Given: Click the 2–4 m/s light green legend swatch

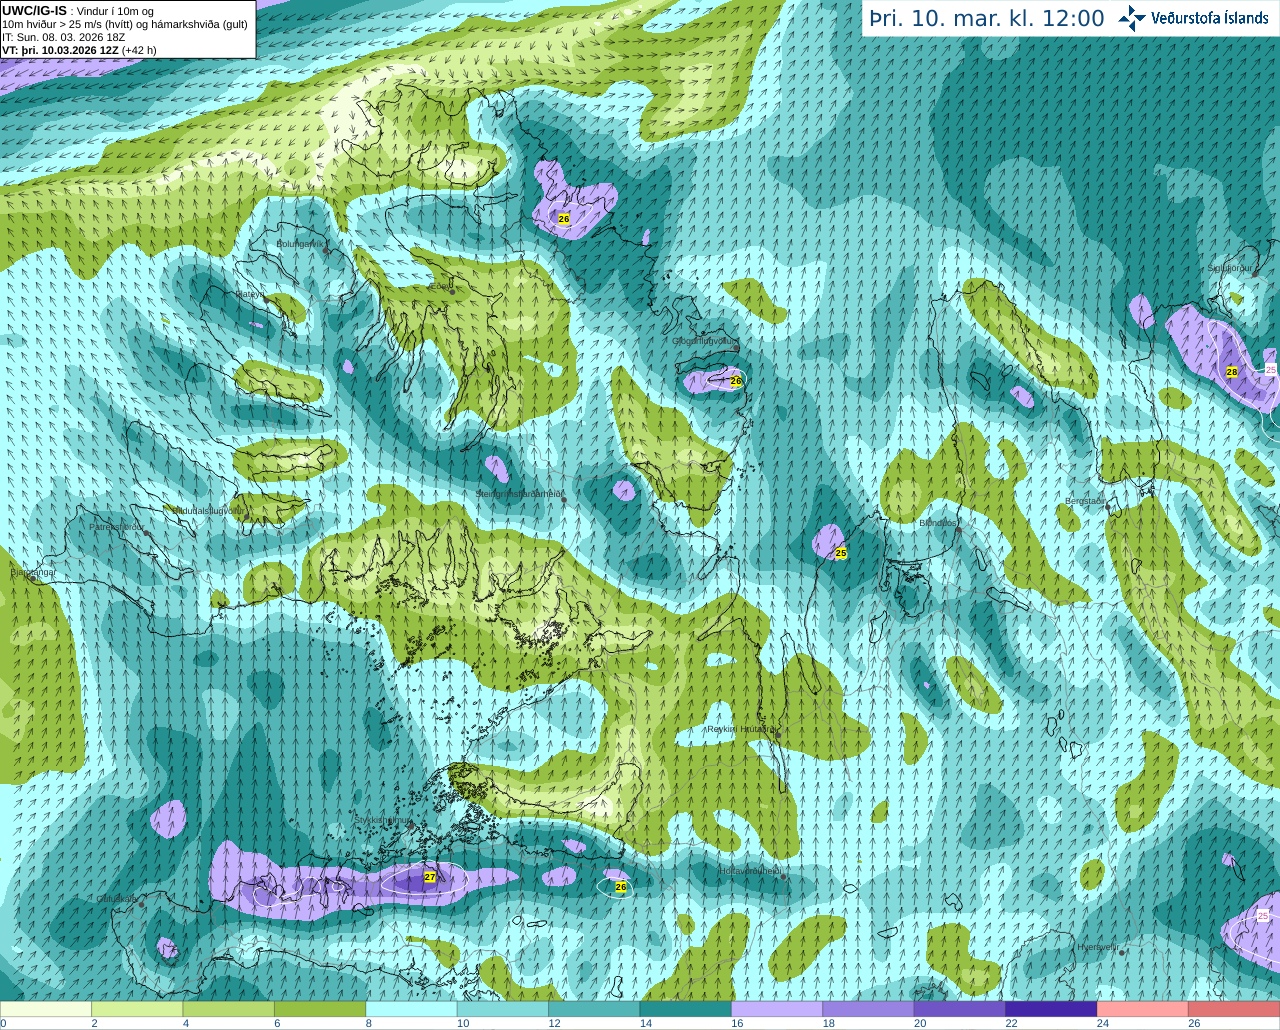Looking at the screenshot, I should 137,1009.
